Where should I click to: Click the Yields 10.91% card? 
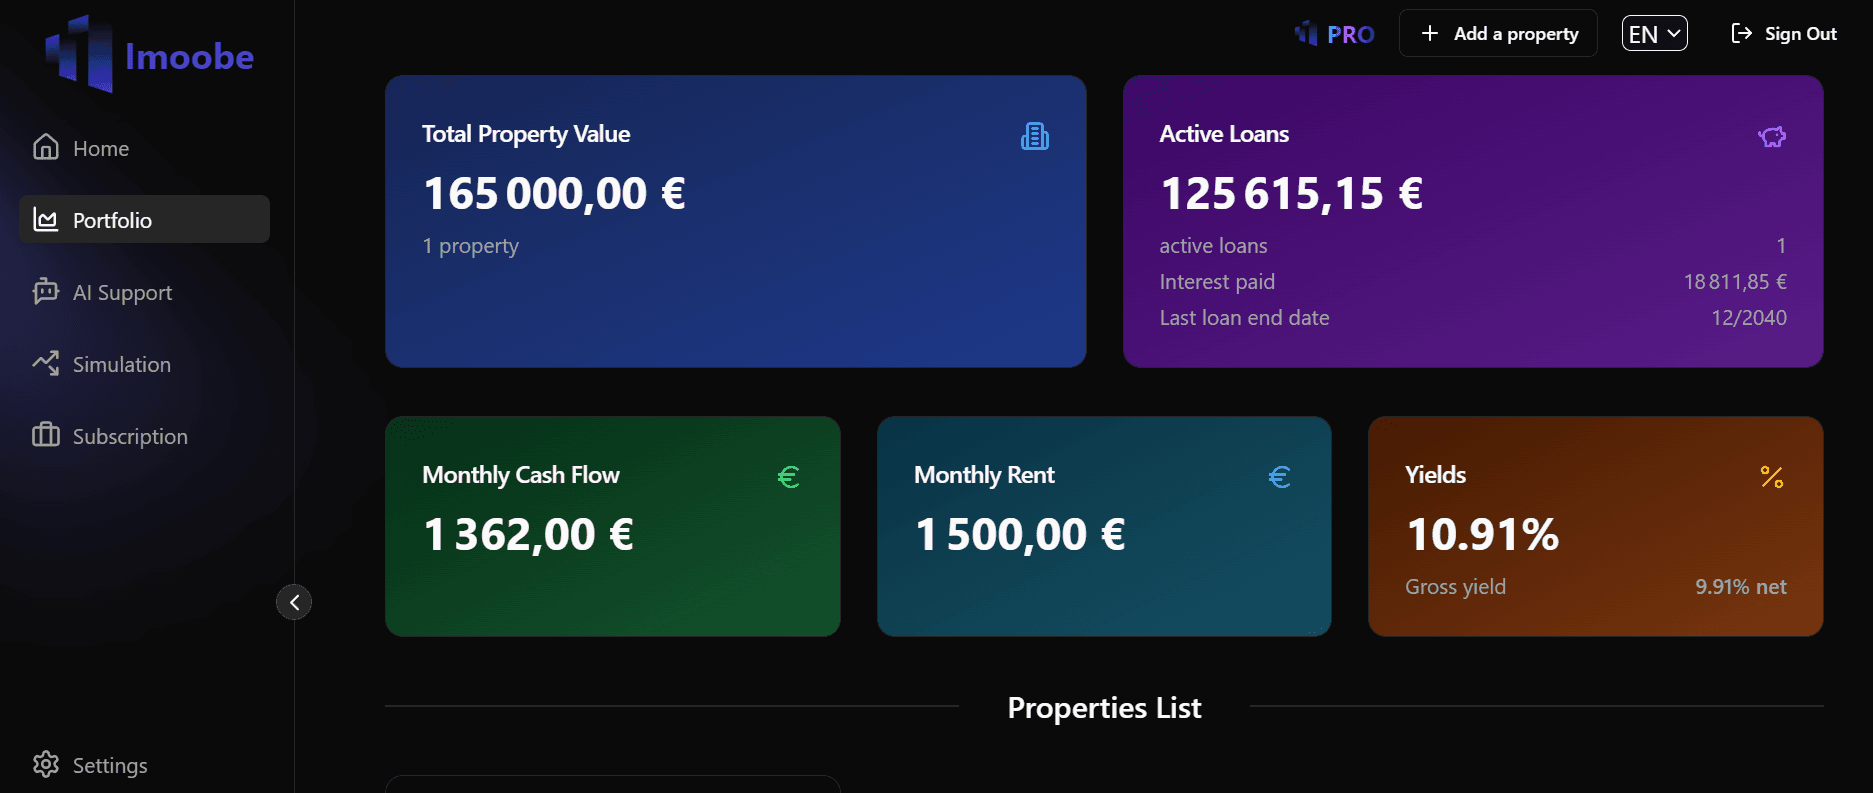[1595, 526]
